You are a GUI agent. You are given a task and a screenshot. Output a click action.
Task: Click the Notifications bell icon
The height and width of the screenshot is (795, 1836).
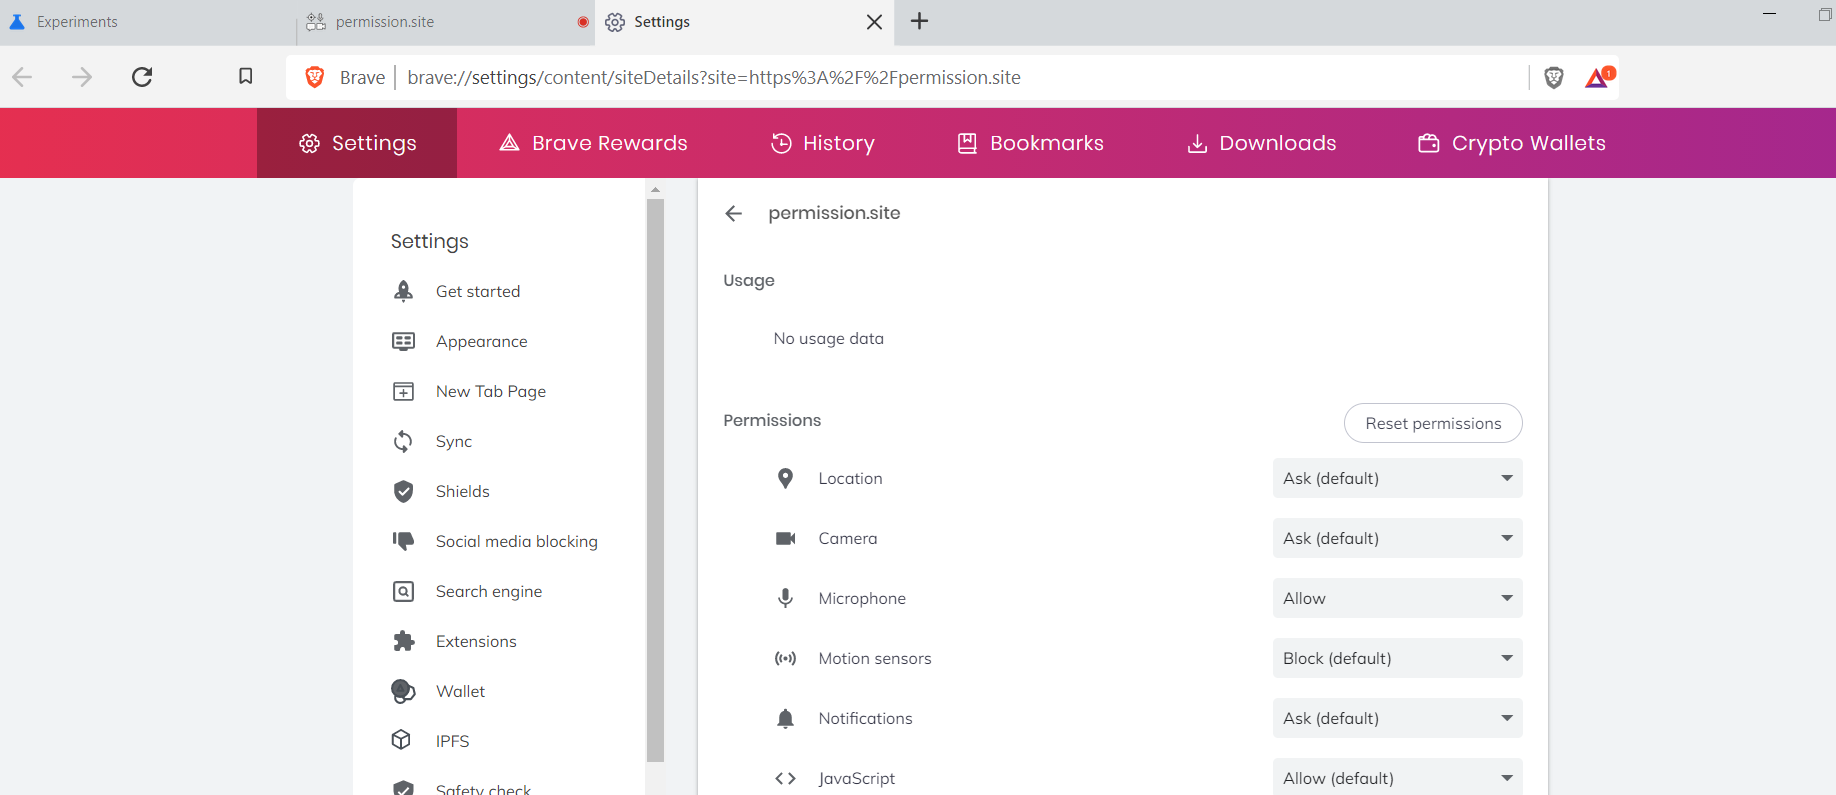click(785, 718)
